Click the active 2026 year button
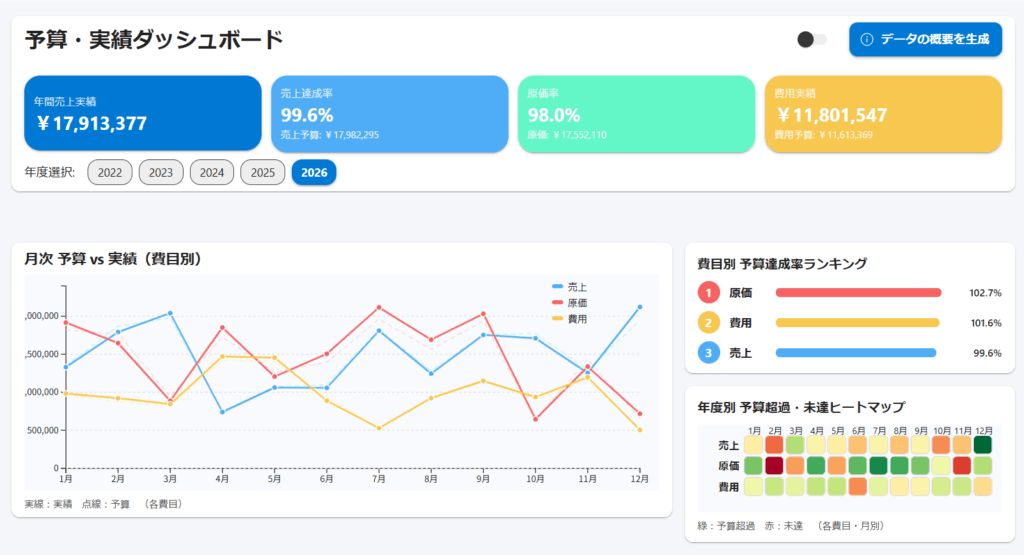This screenshot has width=1024, height=555. (314, 173)
